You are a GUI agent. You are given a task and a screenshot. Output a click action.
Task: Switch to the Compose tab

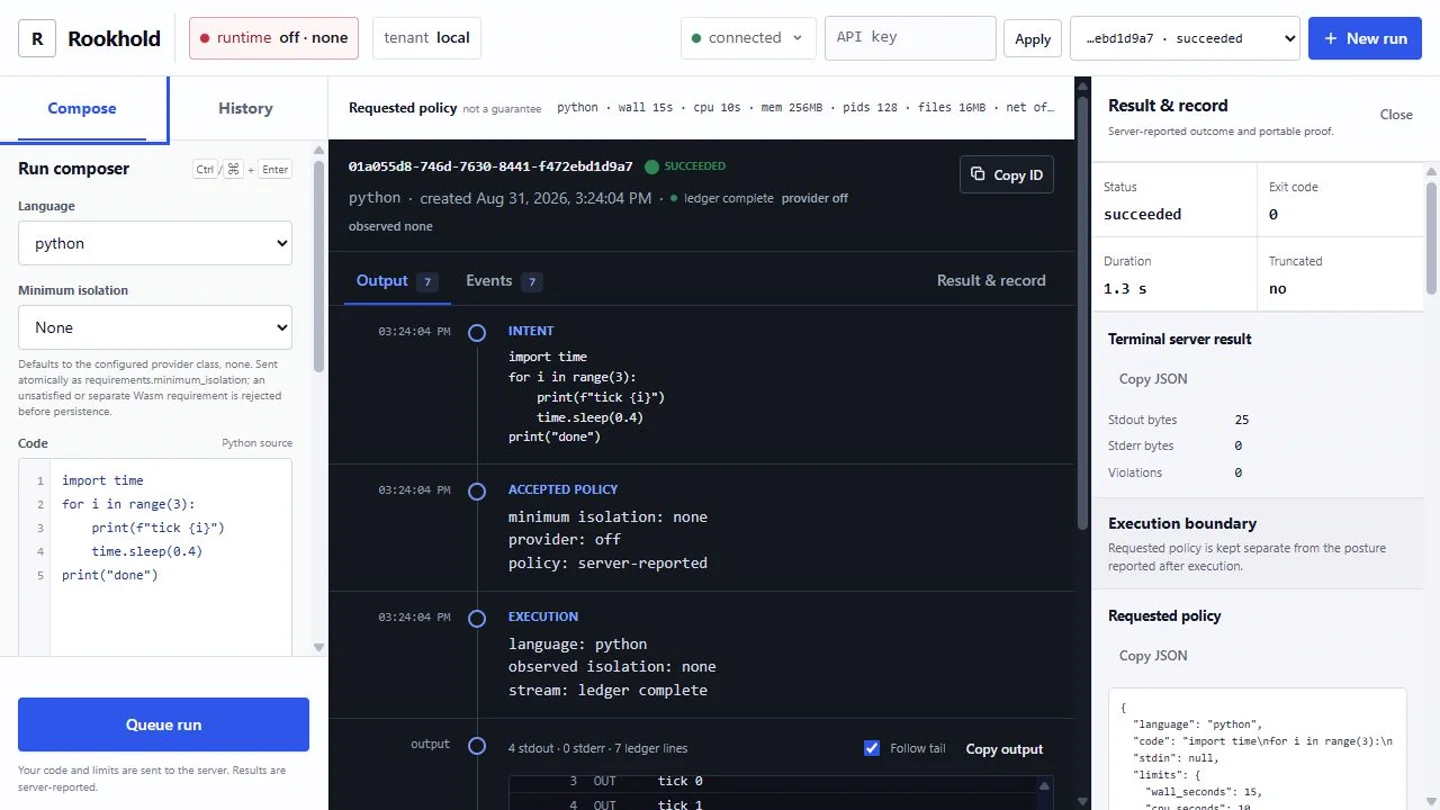click(82, 108)
